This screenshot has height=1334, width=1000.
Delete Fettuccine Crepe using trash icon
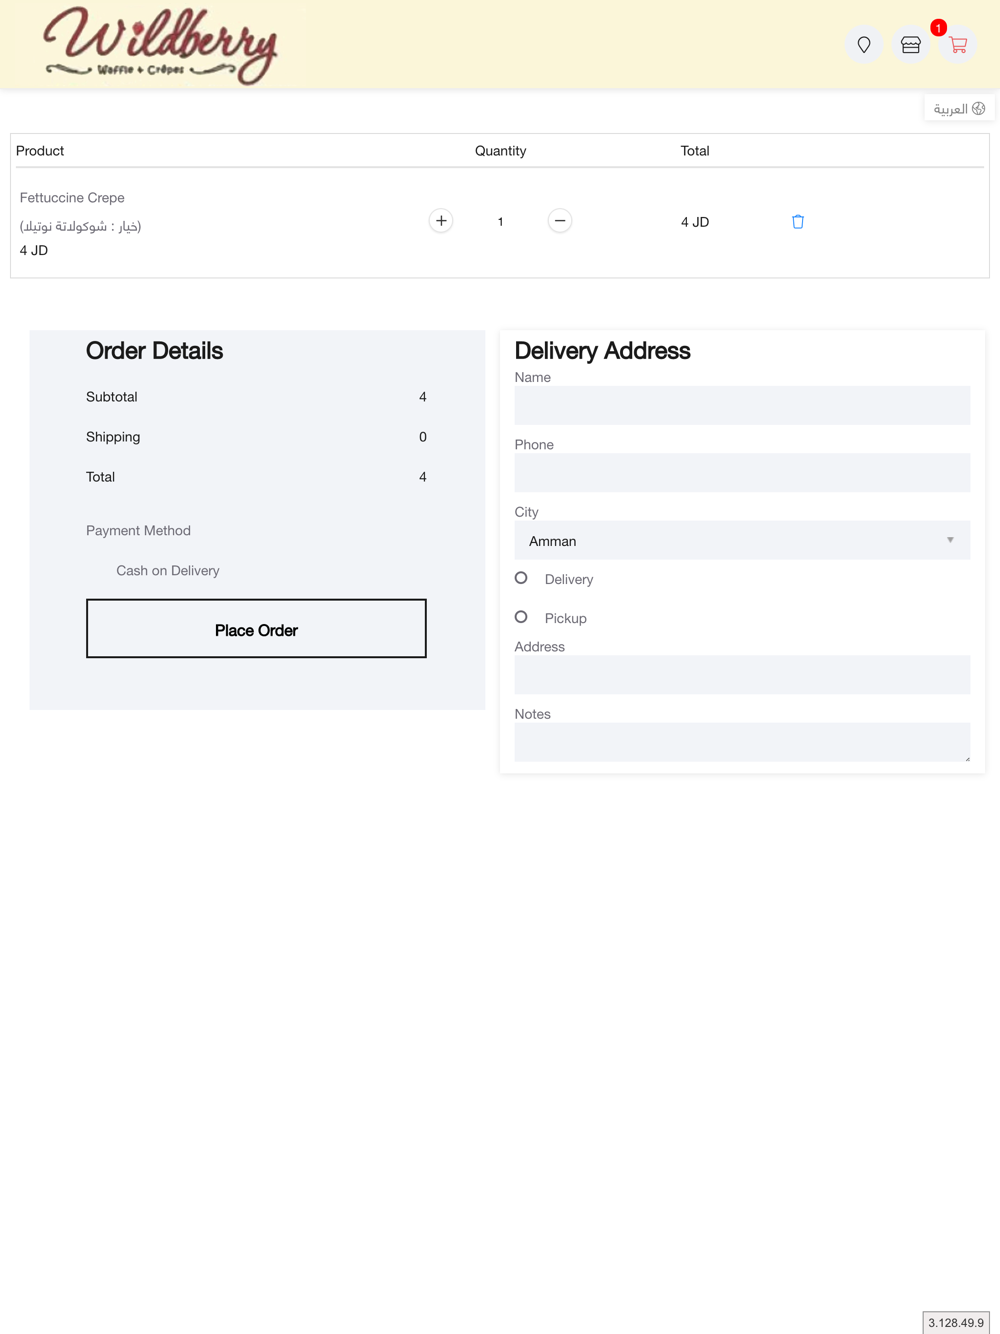pyautogui.click(x=798, y=222)
